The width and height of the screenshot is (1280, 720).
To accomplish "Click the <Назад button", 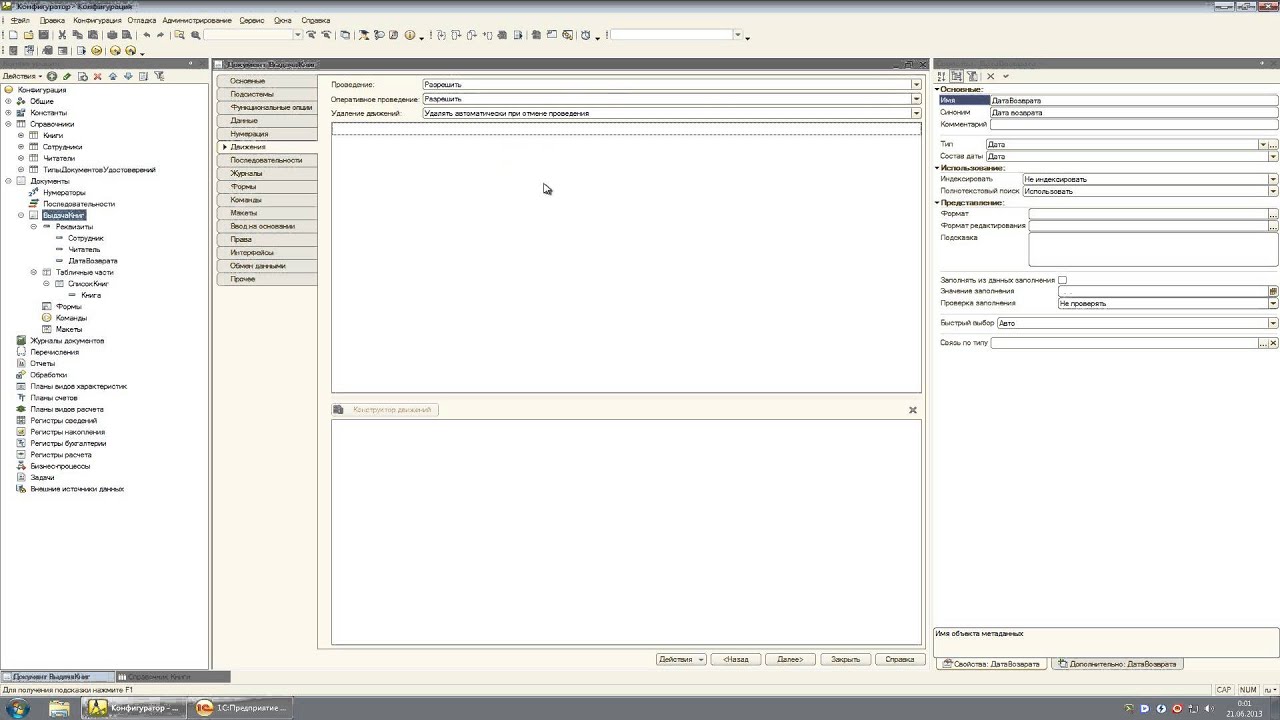I will coord(735,659).
